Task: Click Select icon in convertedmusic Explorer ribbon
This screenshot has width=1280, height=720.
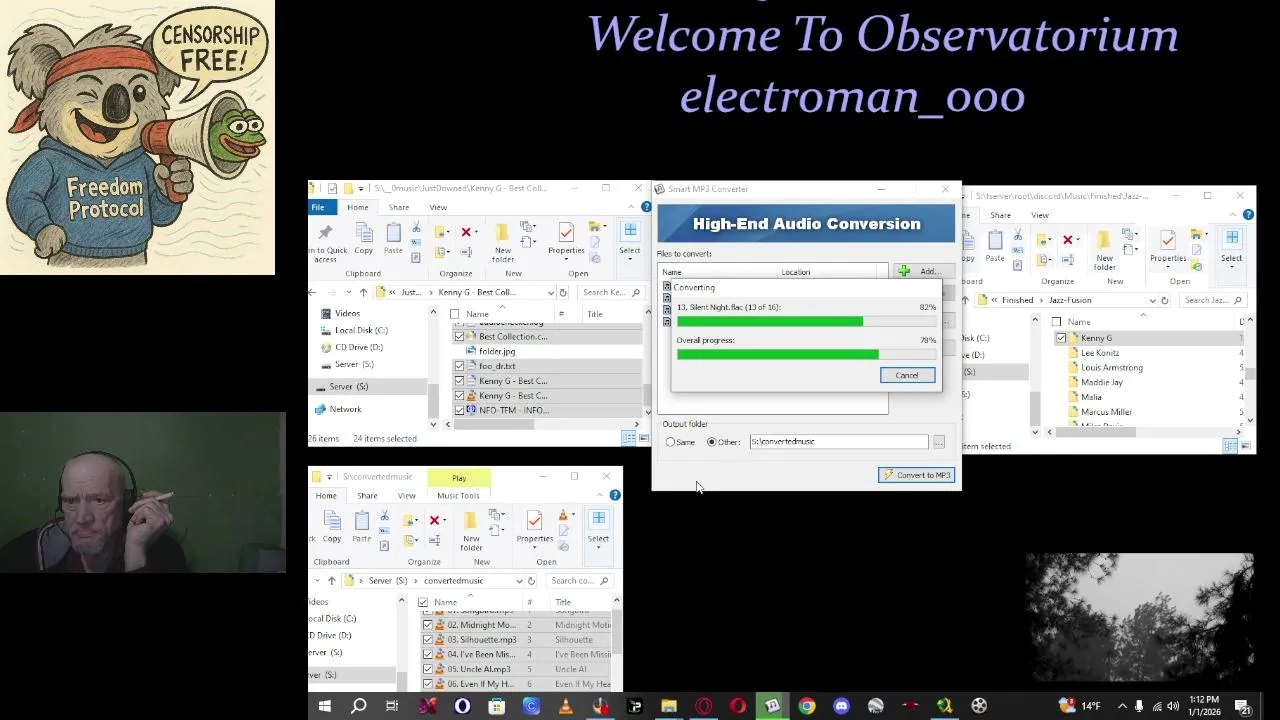Action: 598,521
